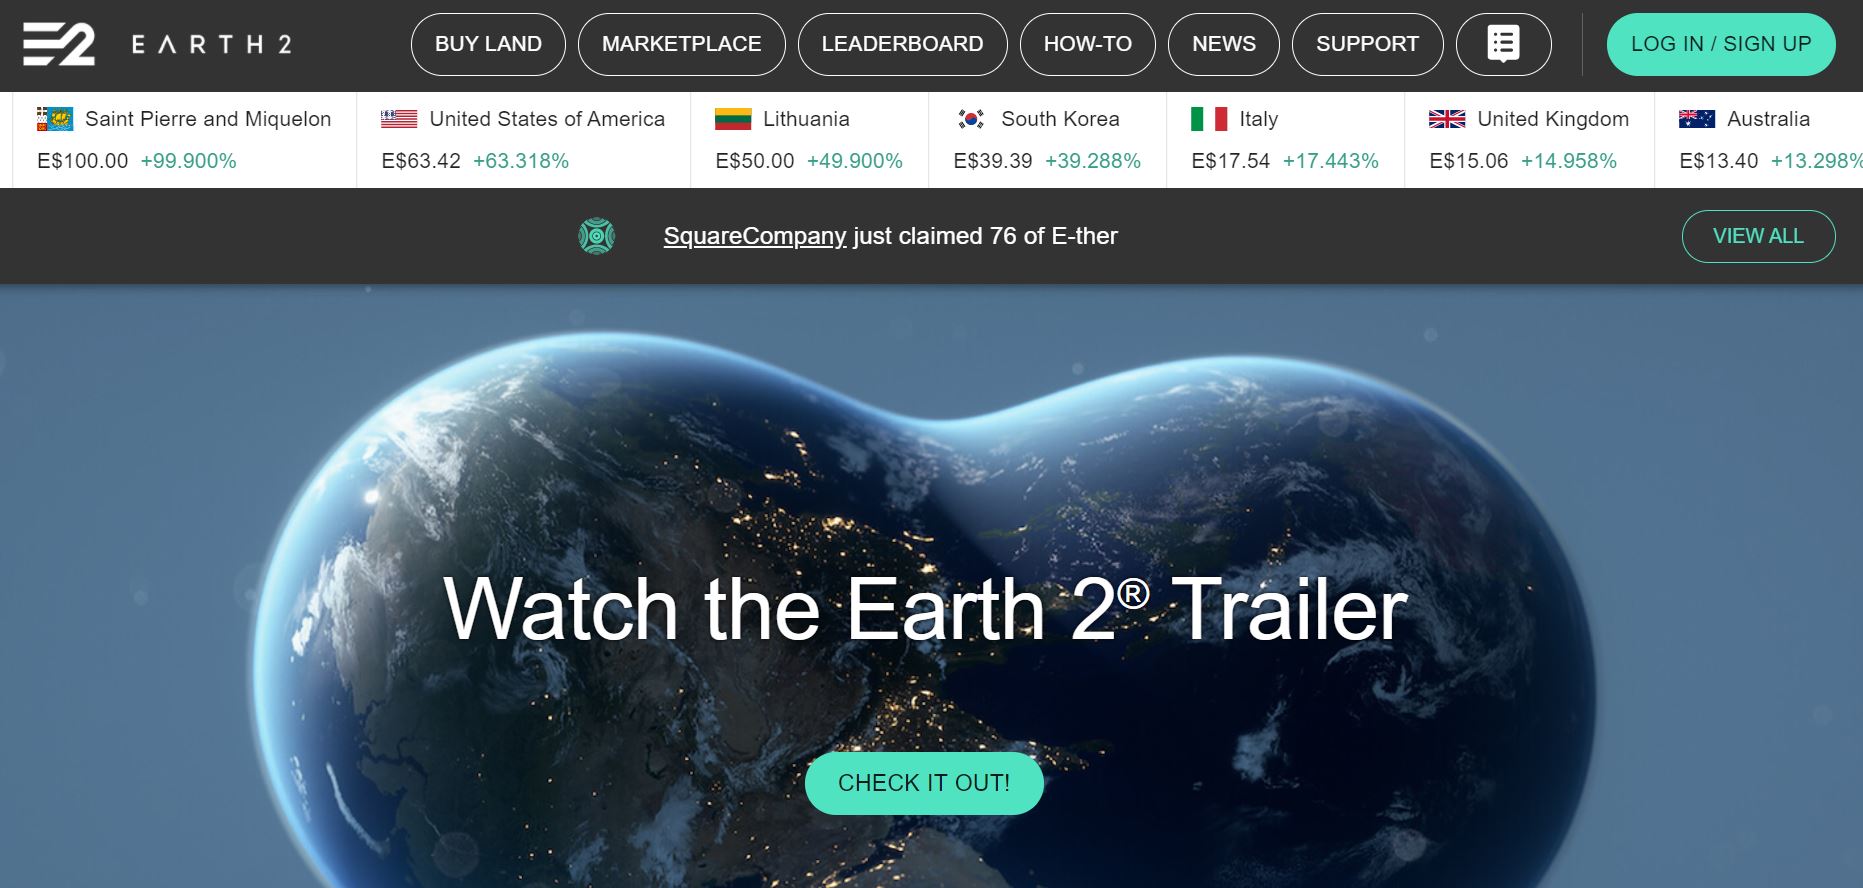Click the +14.958% change value
This screenshot has height=888, width=1863.
click(x=1569, y=161)
